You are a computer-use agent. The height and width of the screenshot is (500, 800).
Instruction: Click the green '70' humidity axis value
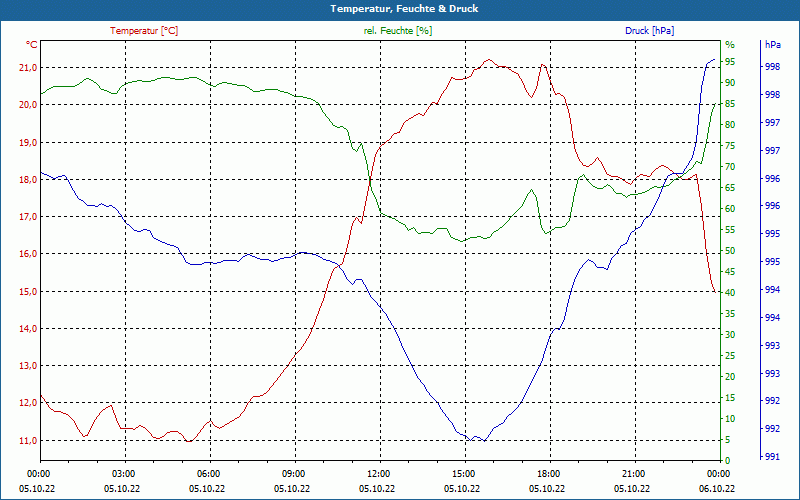coord(730,167)
